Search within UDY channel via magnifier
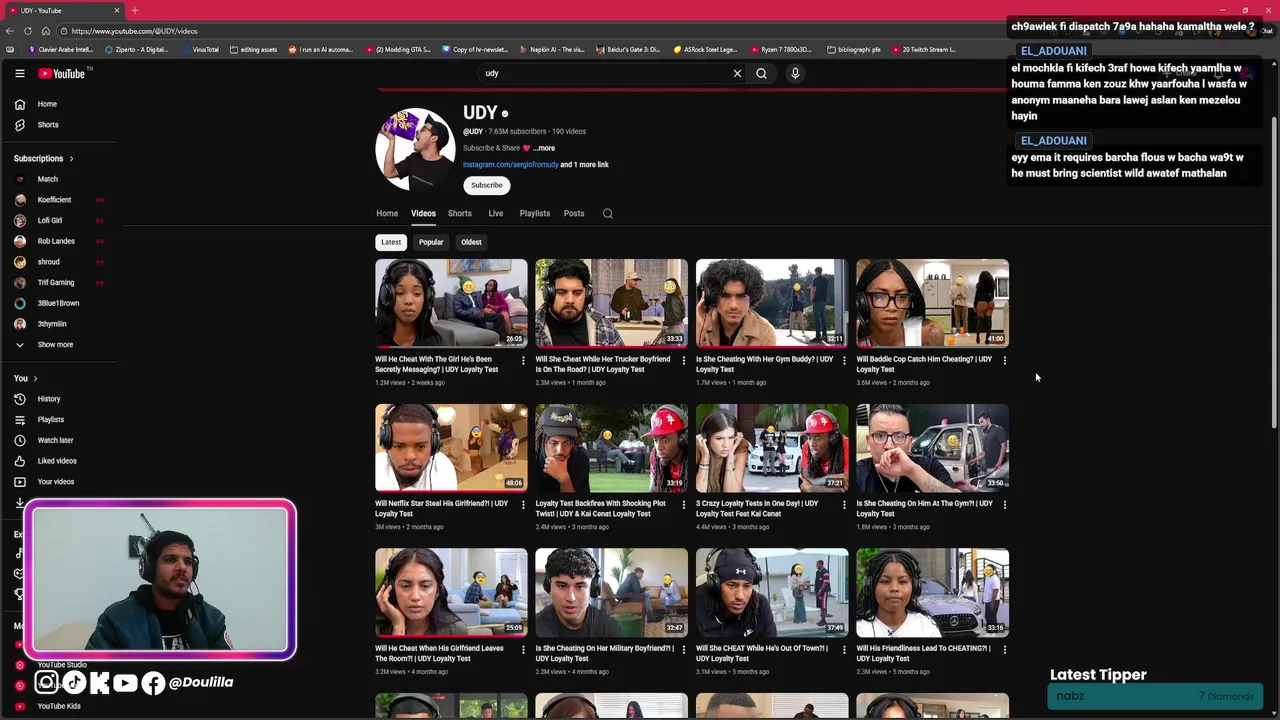The image size is (1280, 720). pyautogui.click(x=608, y=213)
